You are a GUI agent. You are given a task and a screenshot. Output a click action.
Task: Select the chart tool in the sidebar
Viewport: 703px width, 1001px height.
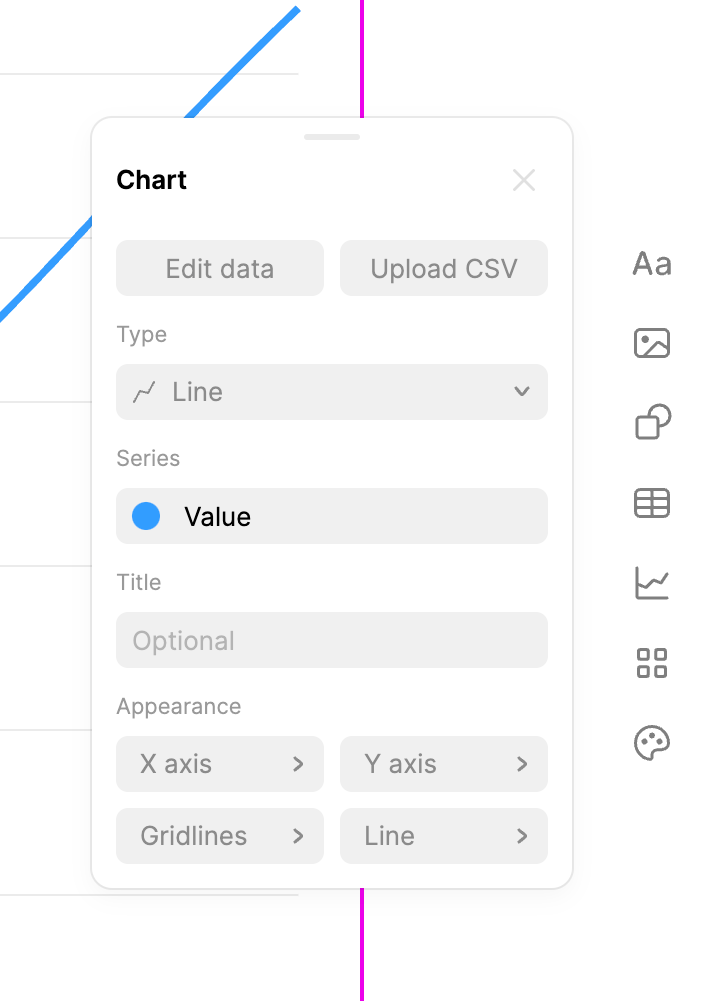pos(651,583)
